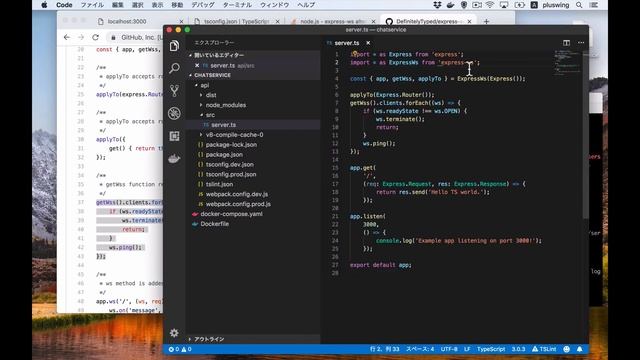Screen dimensions: 640x360
Task: Reload the page in the browser window
Action: point(96,37)
